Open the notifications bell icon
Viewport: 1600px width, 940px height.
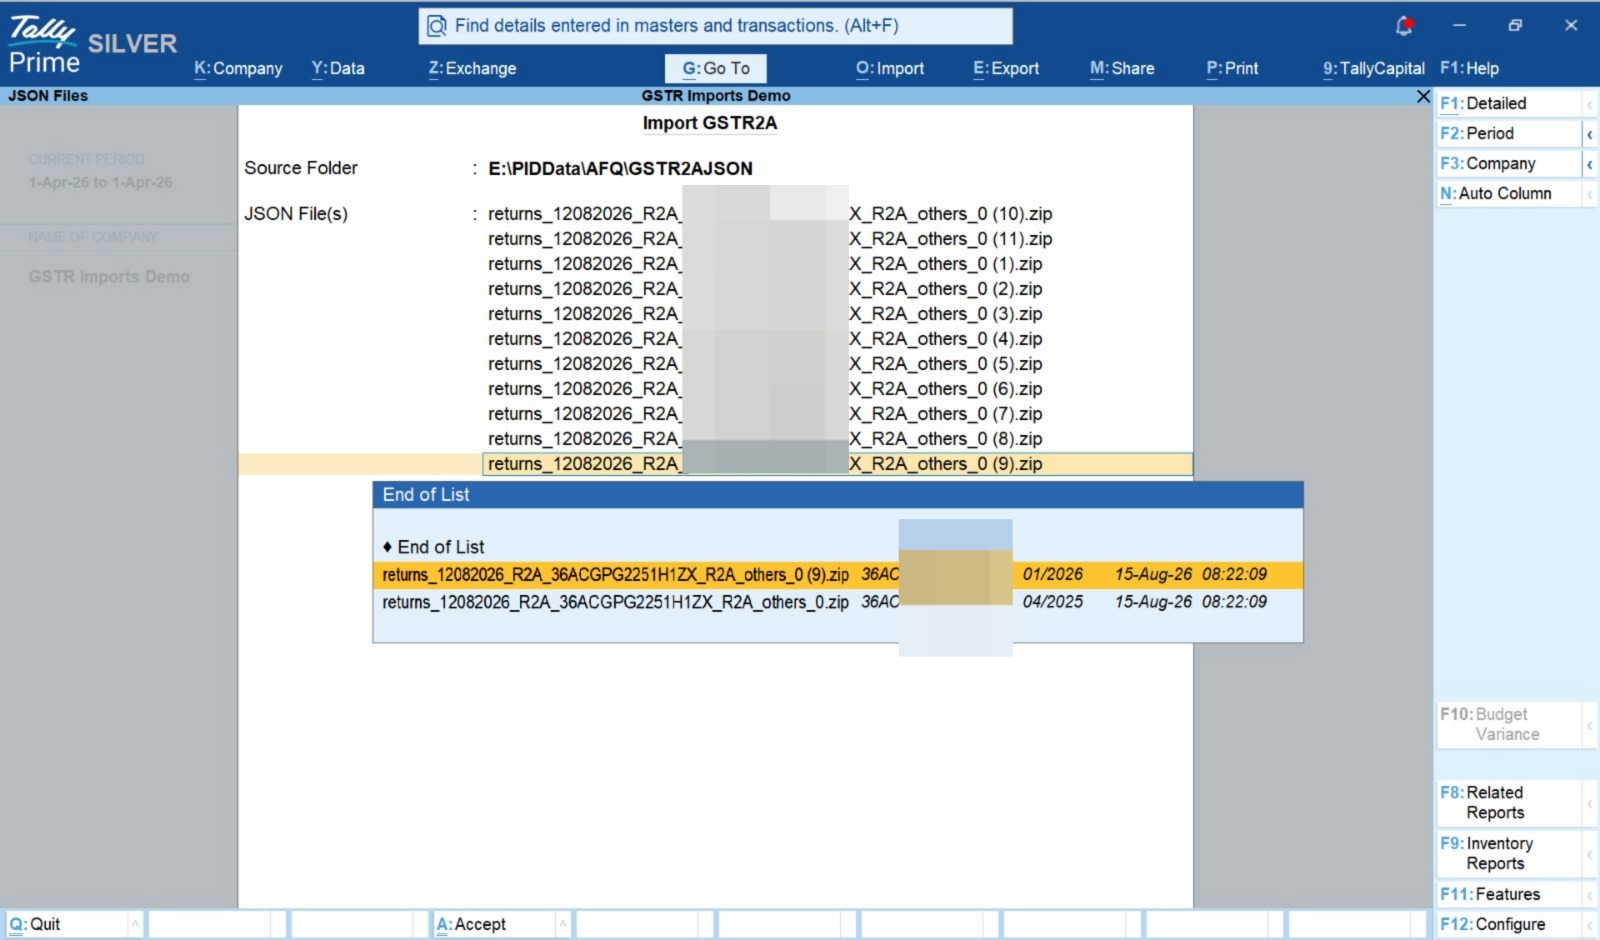pos(1404,26)
